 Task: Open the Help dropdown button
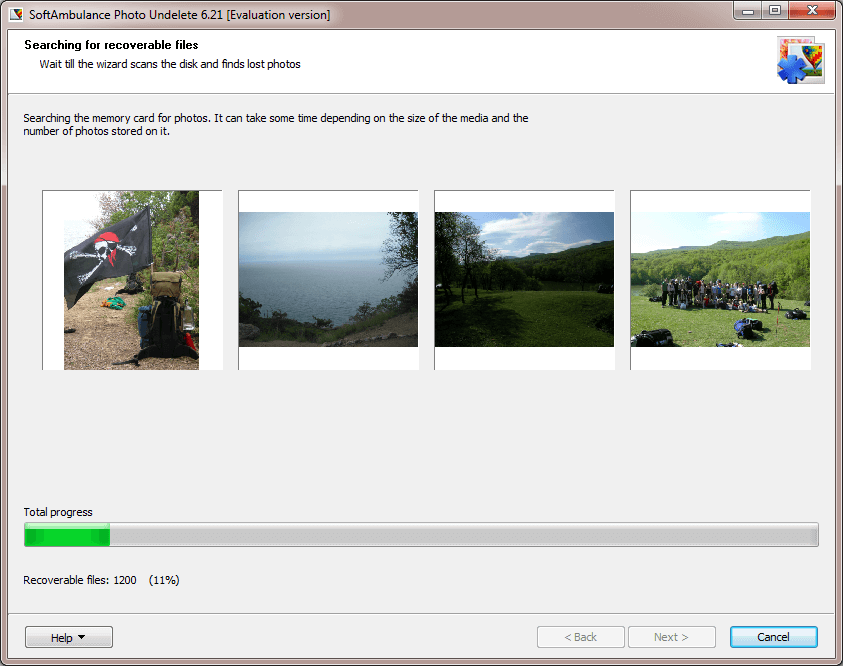coord(69,637)
